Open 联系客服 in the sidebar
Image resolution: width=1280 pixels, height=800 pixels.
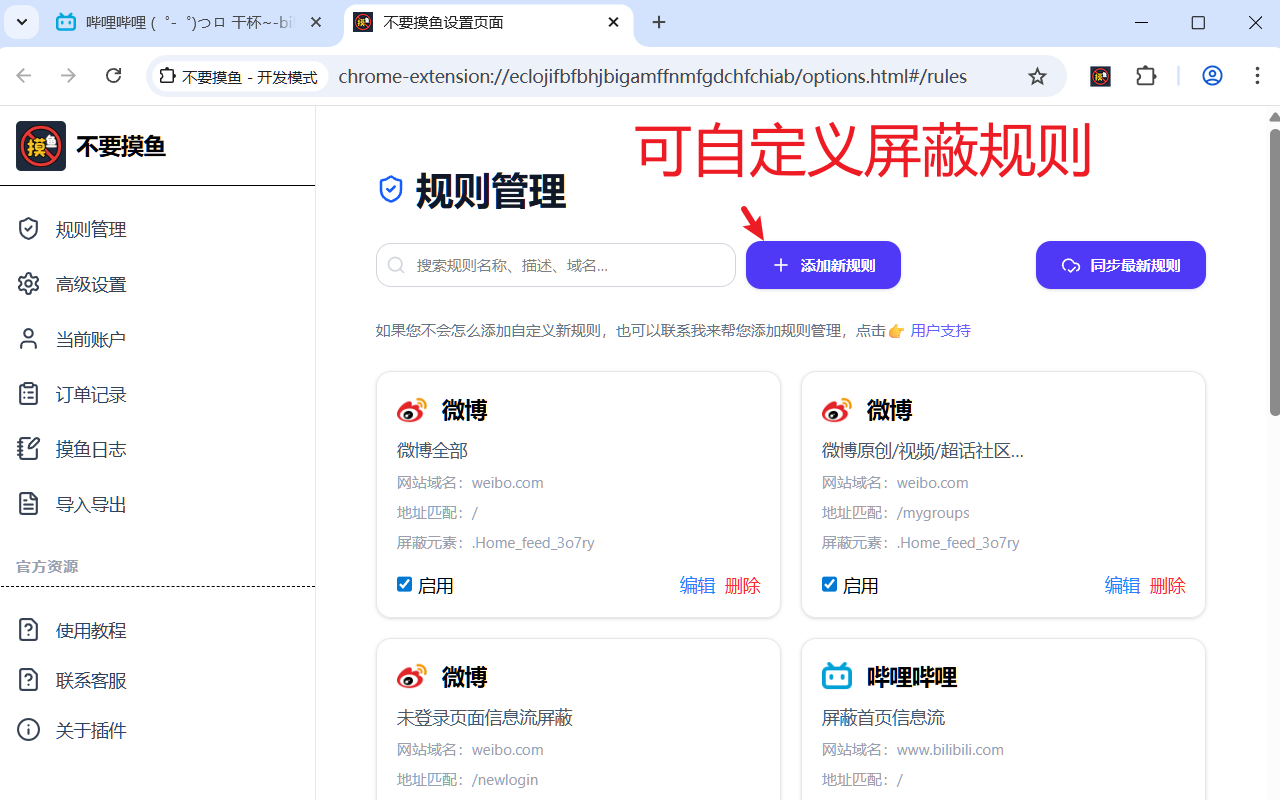point(157,680)
